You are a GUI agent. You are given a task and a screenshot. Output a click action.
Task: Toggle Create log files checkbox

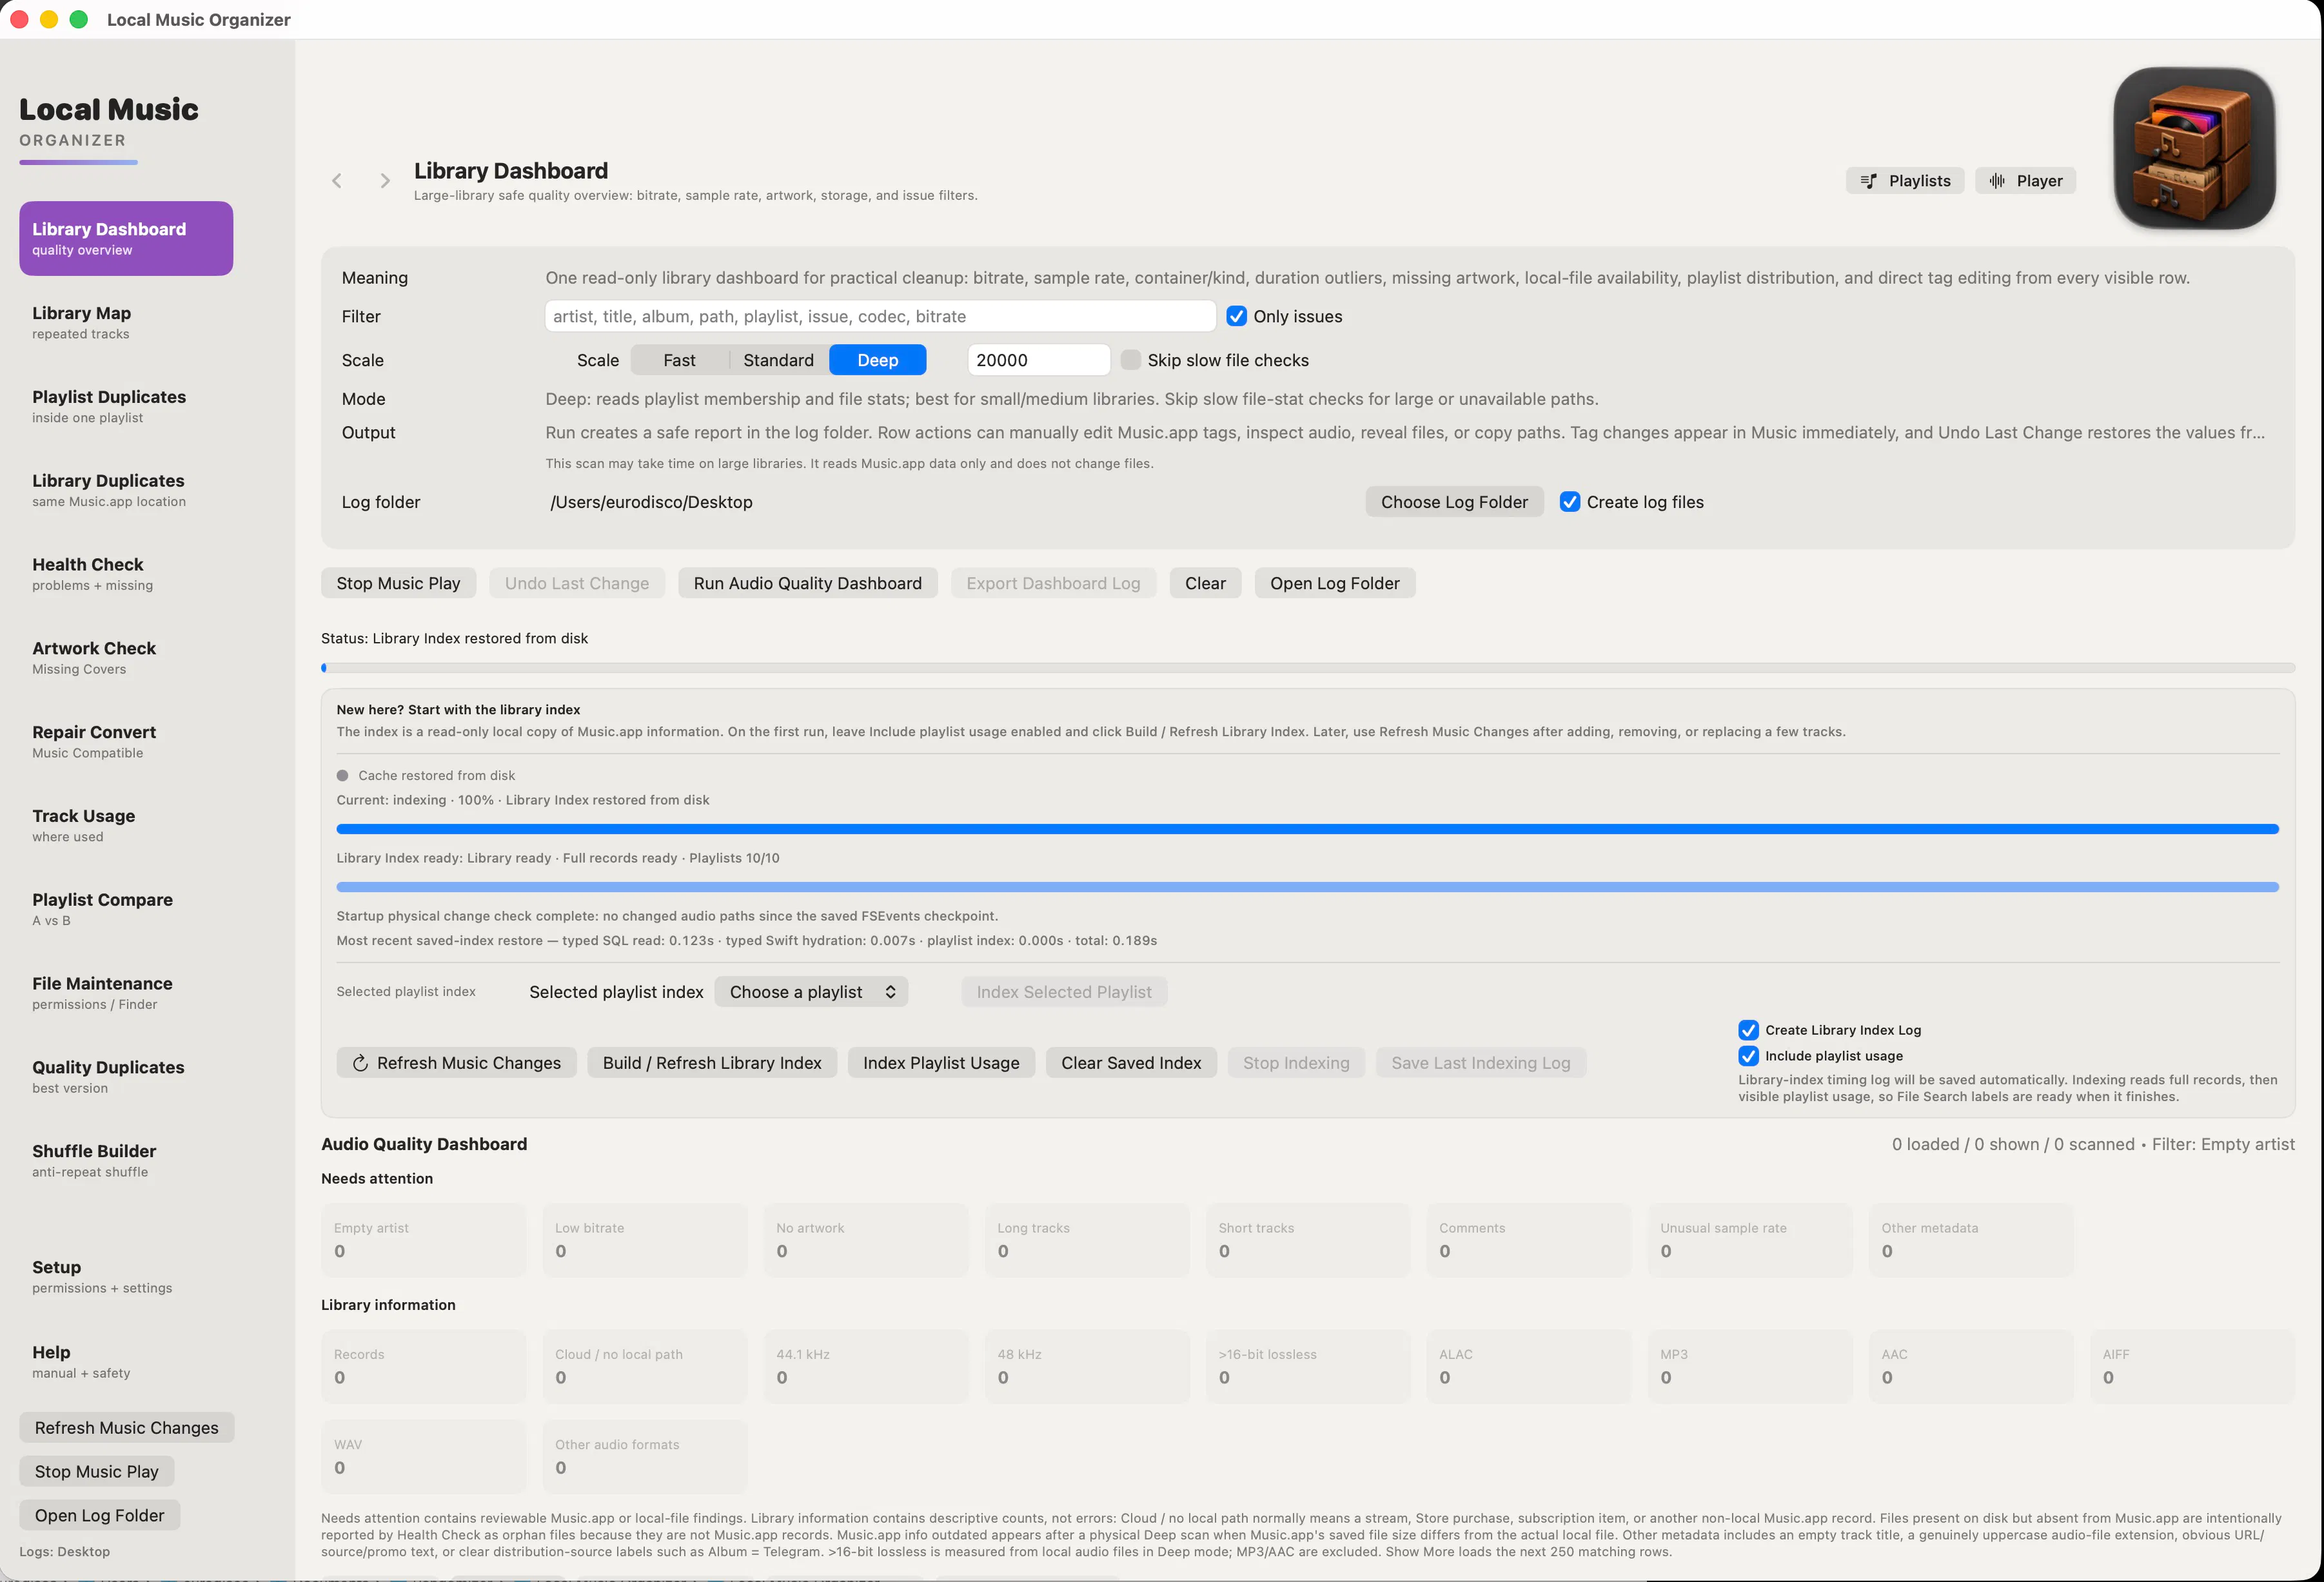pyautogui.click(x=1570, y=502)
